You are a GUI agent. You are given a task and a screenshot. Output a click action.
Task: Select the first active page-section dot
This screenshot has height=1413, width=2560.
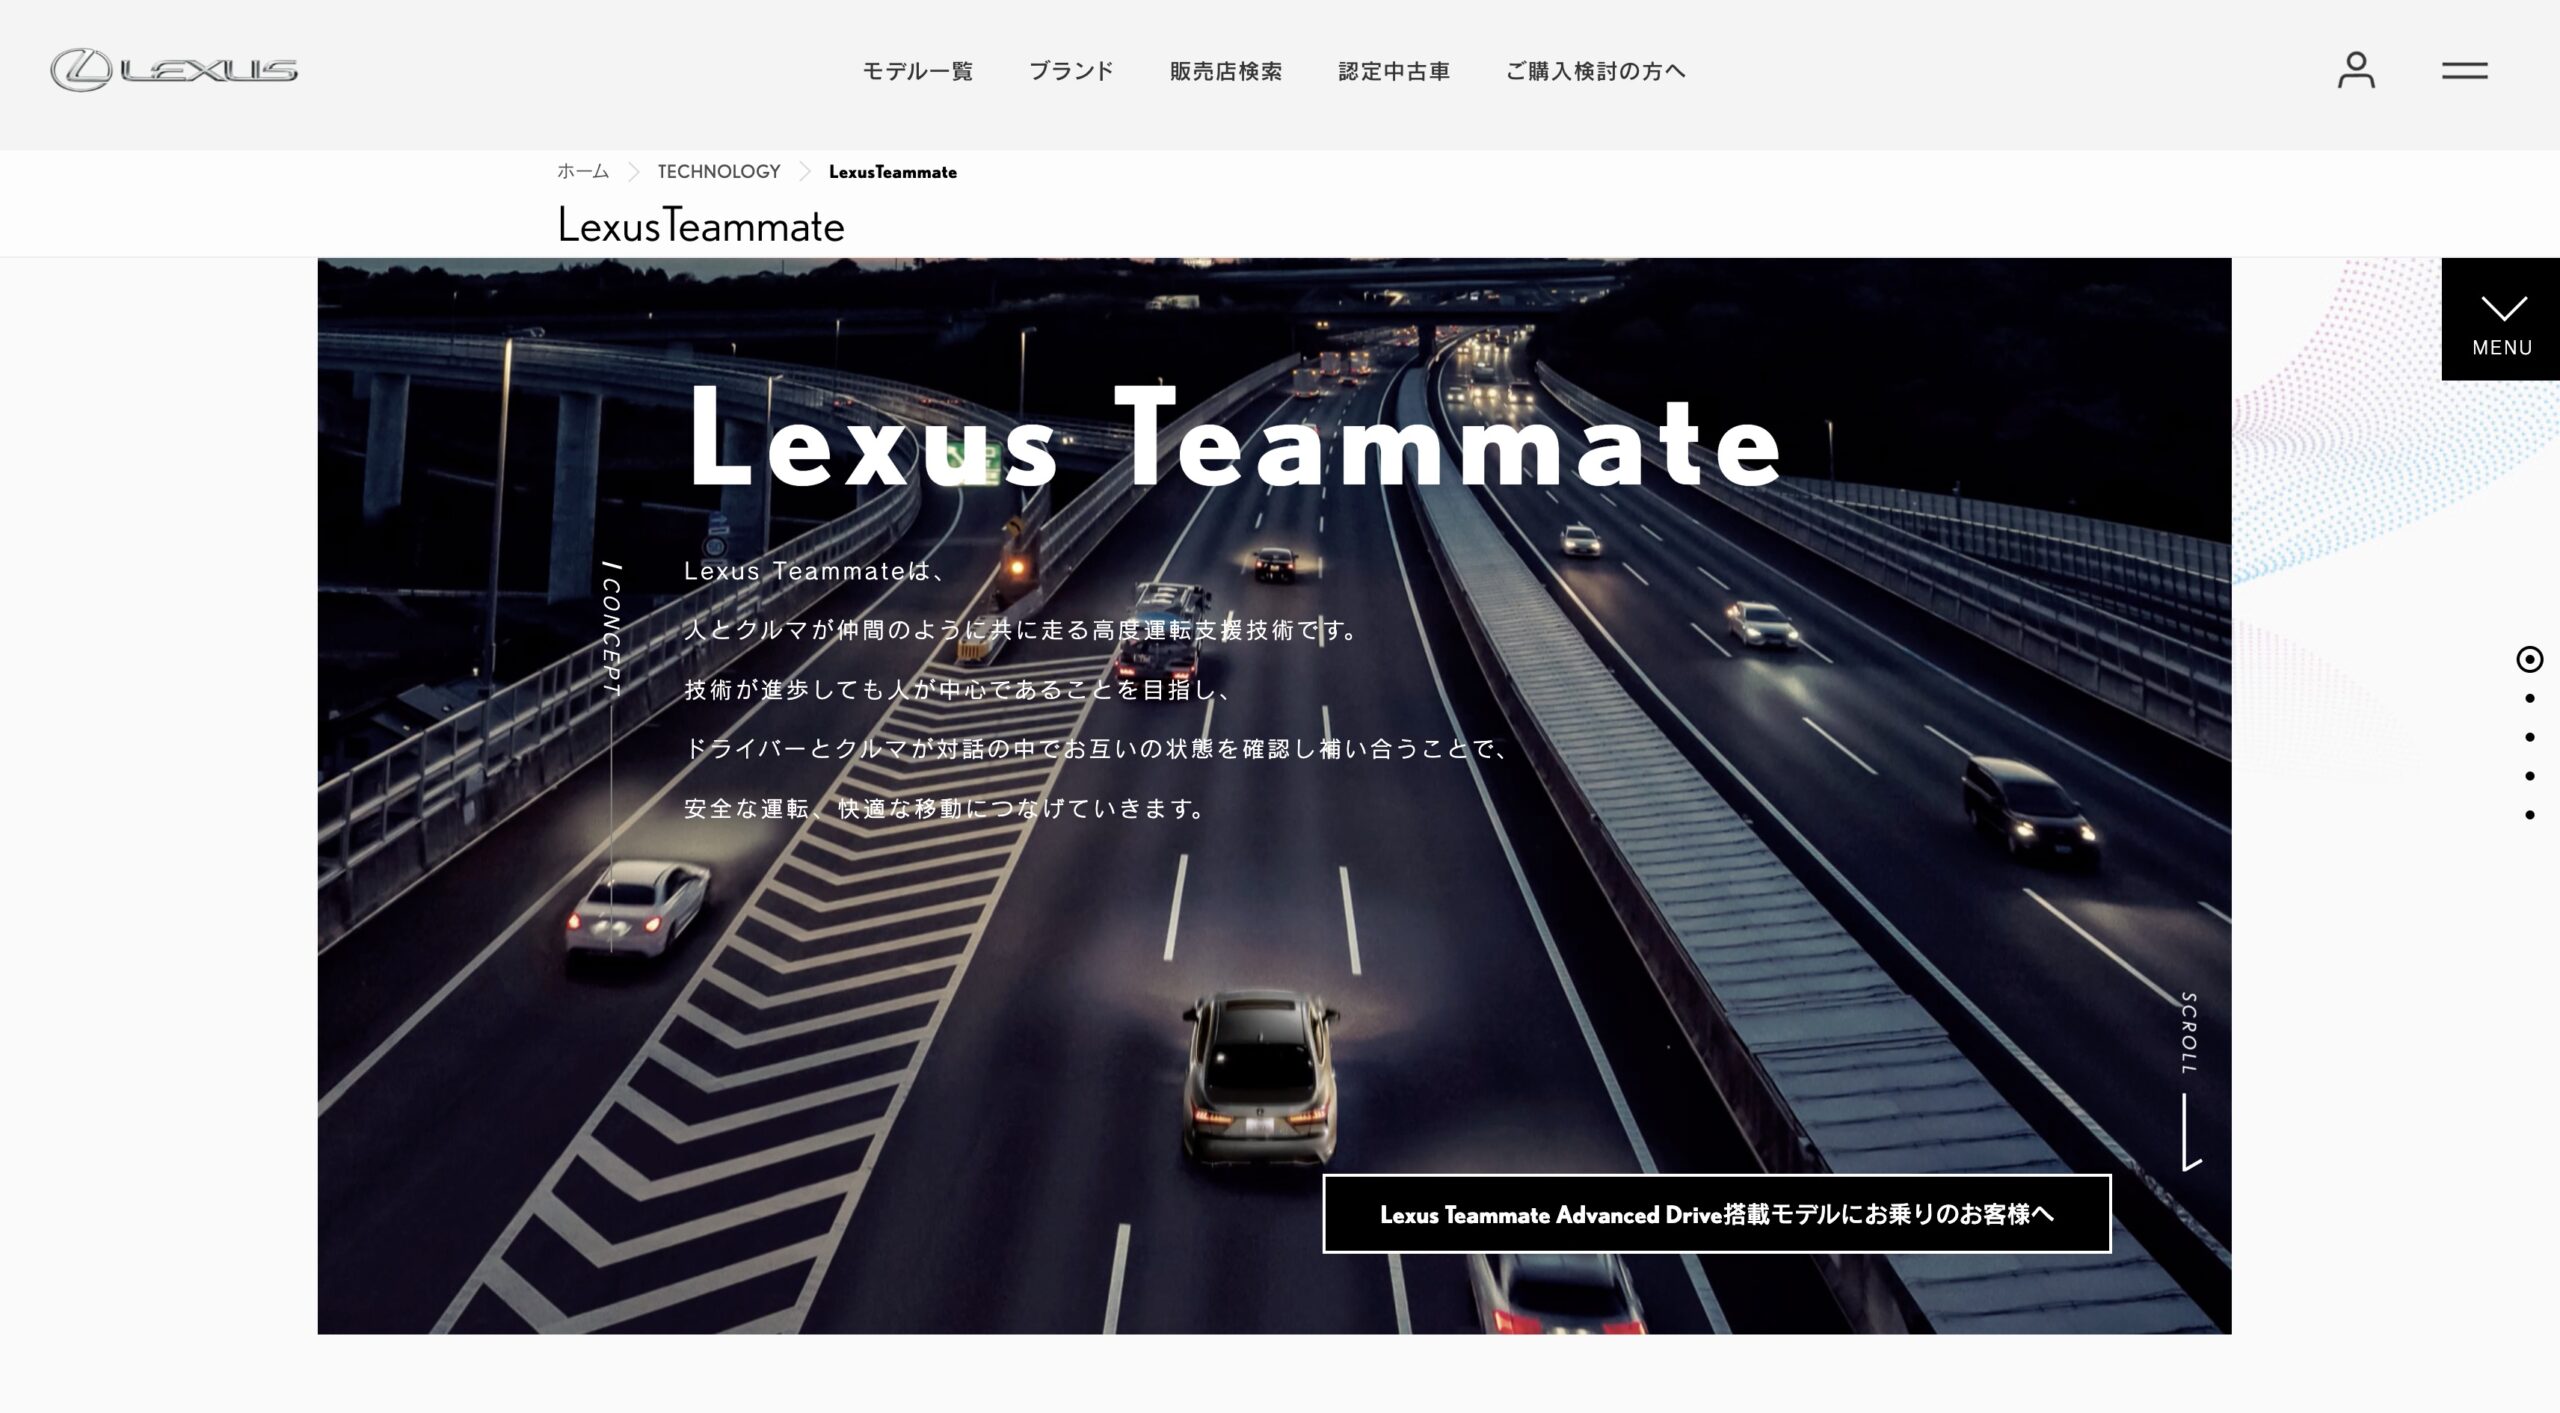[x=2529, y=659]
